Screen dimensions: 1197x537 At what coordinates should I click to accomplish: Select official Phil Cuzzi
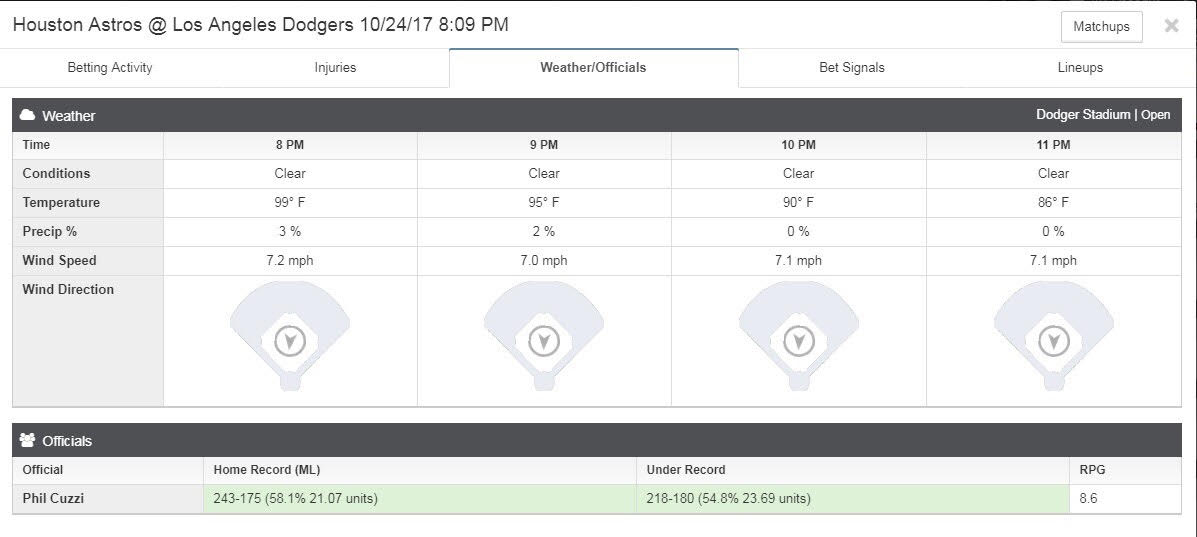tap(53, 499)
